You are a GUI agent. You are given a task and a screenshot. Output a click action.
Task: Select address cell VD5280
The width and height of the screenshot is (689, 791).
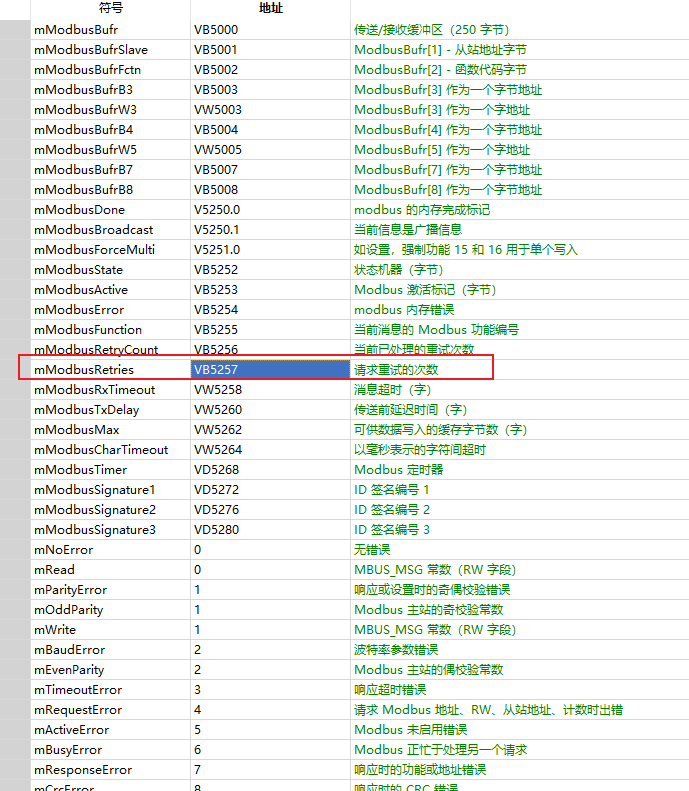pos(270,530)
